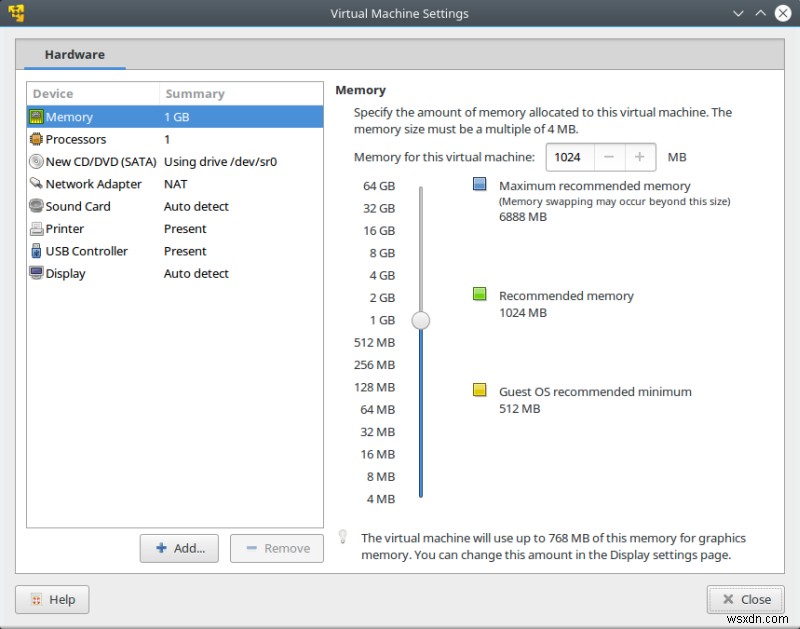Viewport: 800px width, 629px height.
Task: Open the Help dialog
Action: point(52,599)
